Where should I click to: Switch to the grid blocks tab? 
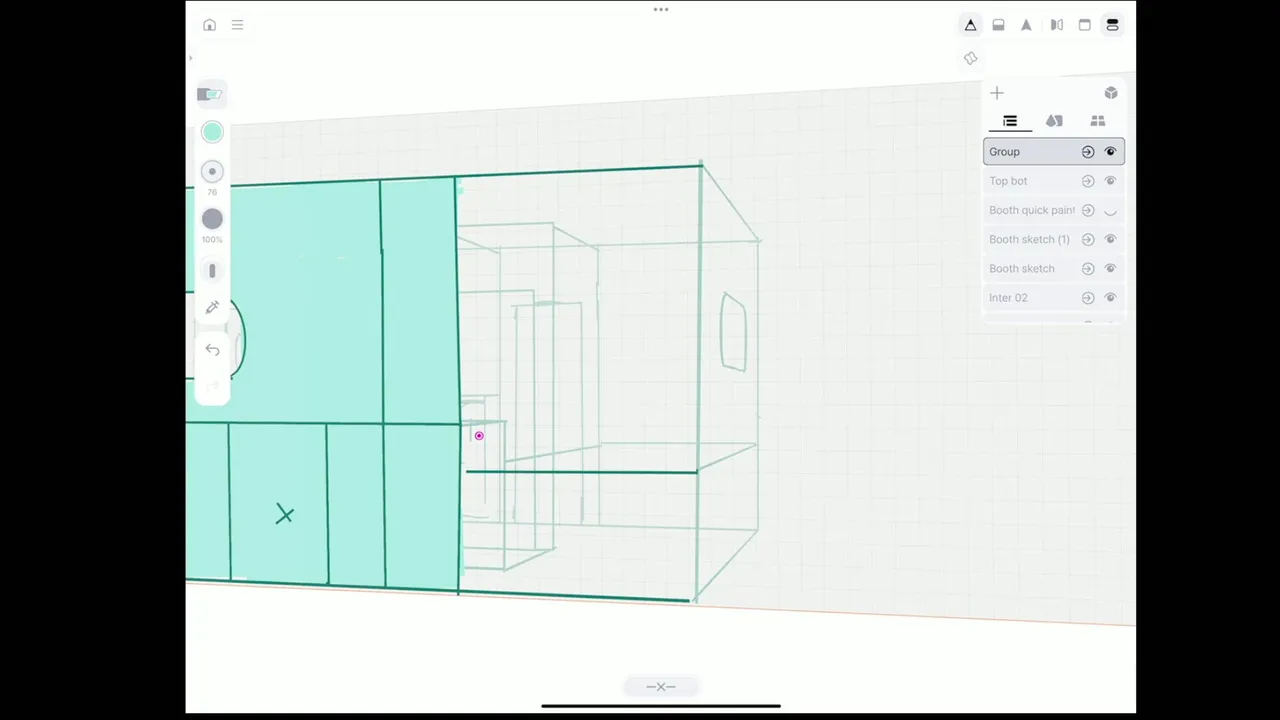pos(1098,121)
